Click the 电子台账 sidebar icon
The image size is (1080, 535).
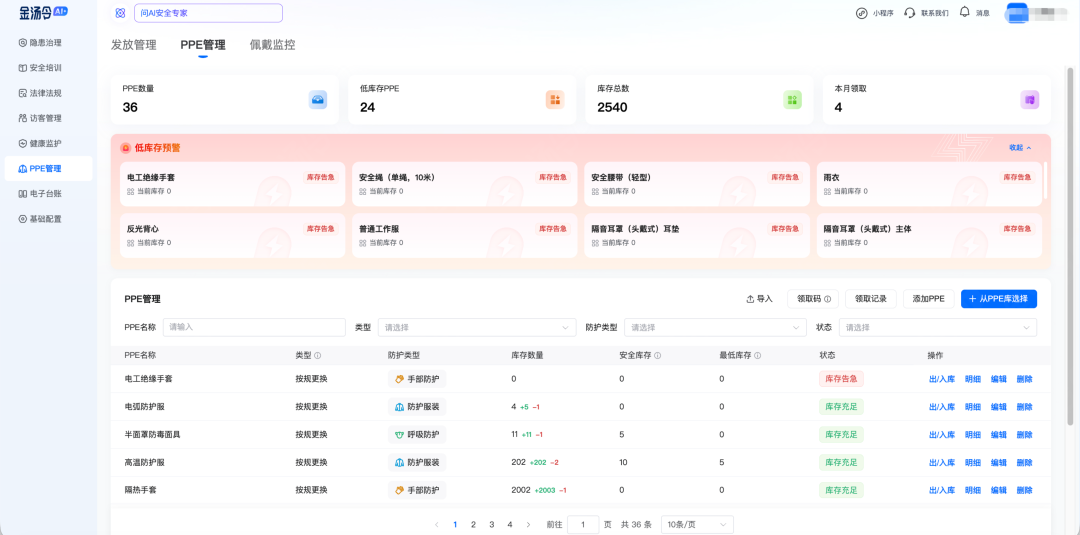click(23, 193)
